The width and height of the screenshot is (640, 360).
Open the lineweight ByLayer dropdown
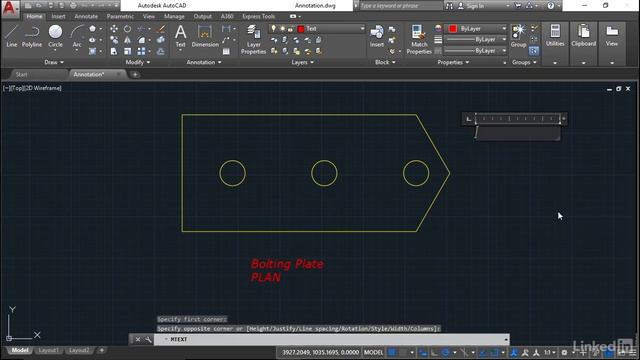(504, 40)
